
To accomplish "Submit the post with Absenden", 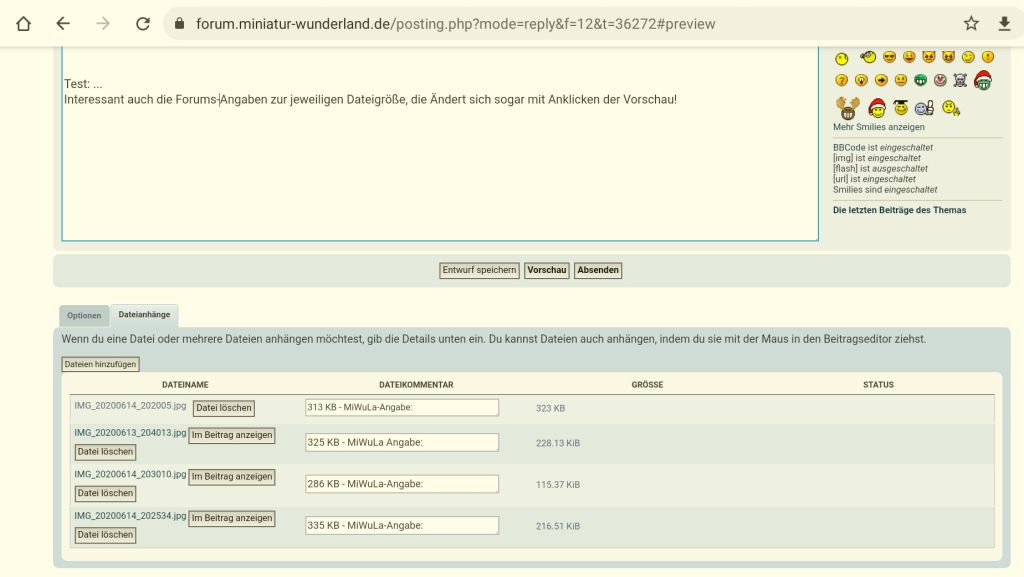I will tap(598, 270).
